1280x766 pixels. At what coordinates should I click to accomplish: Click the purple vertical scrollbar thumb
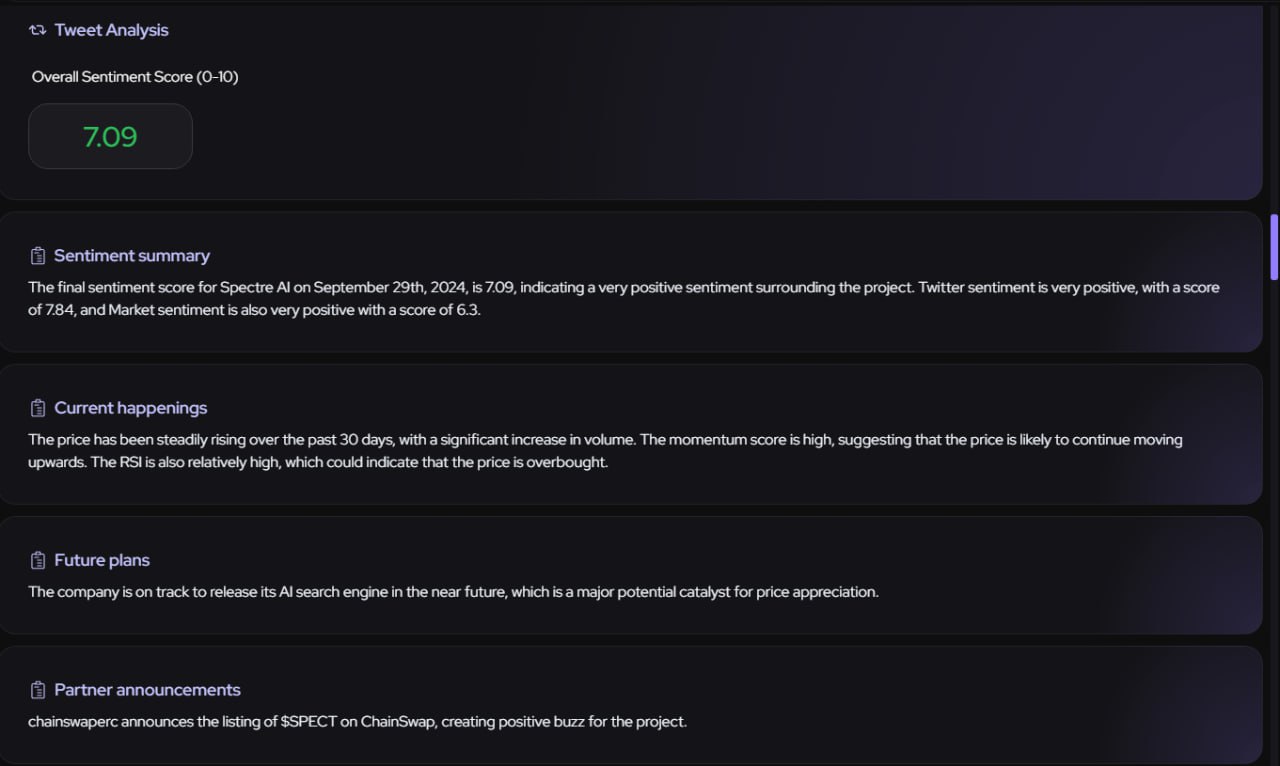click(x=1274, y=247)
